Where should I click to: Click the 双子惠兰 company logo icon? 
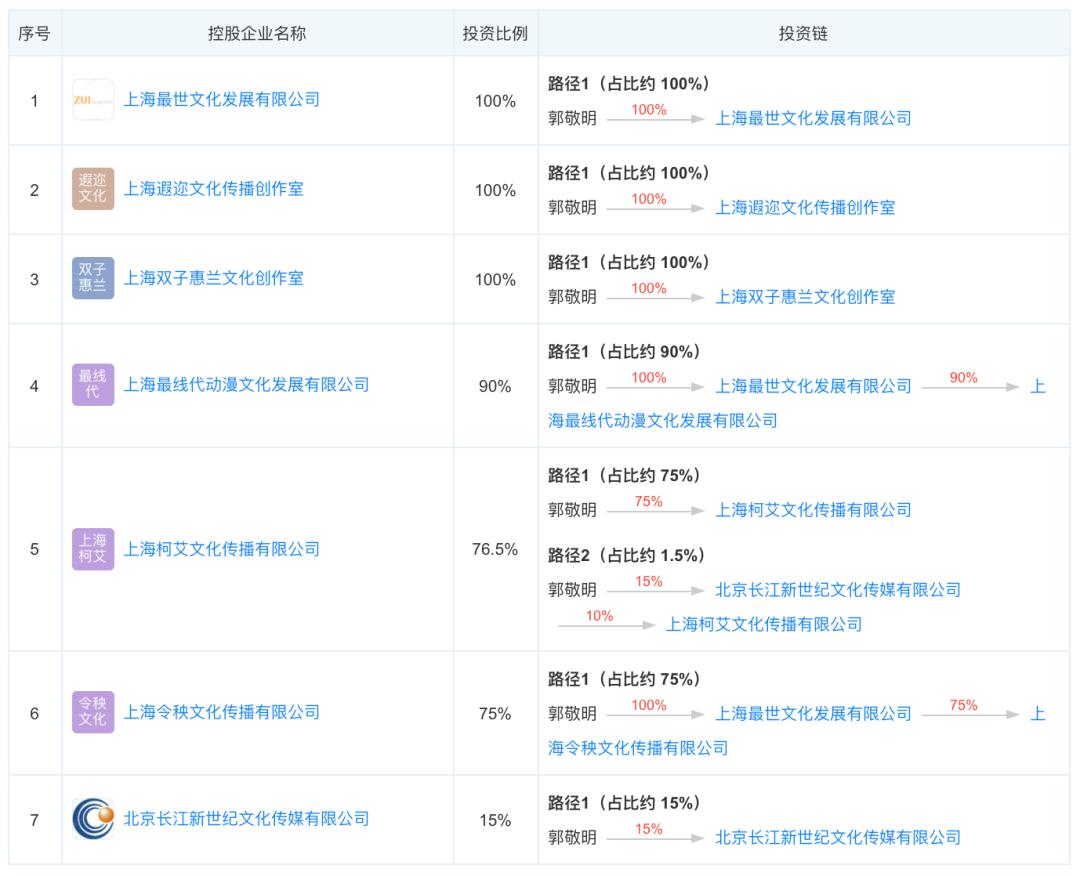tap(93, 278)
